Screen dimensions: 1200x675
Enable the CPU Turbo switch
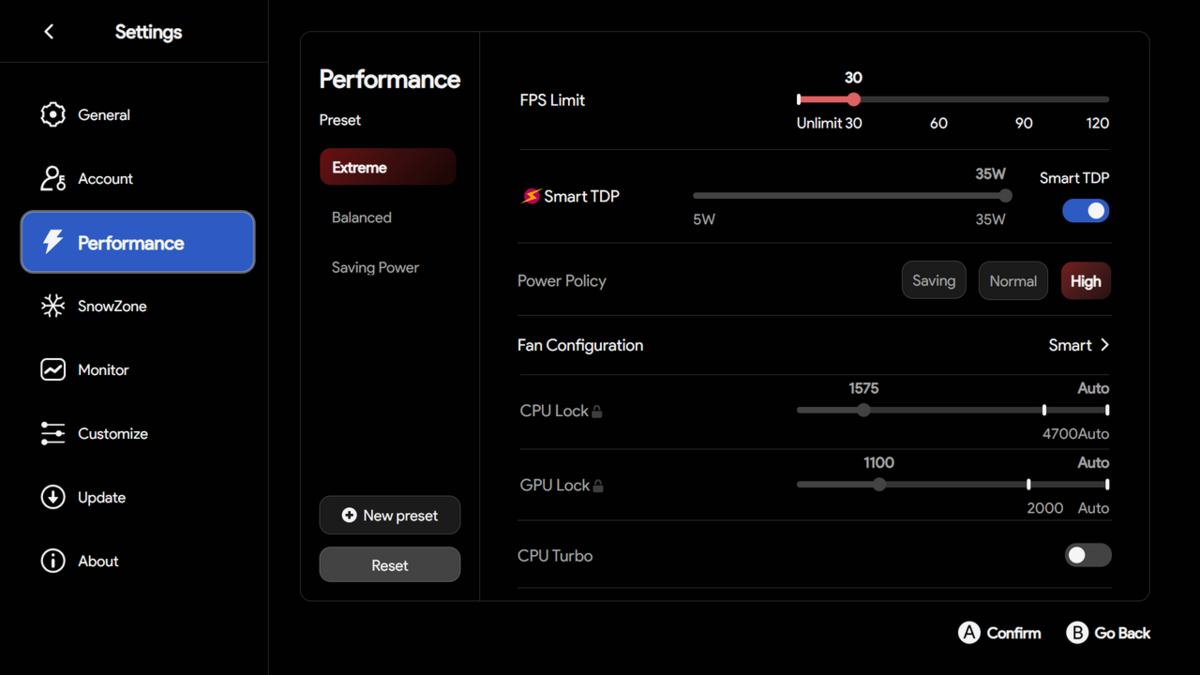coord(1088,555)
